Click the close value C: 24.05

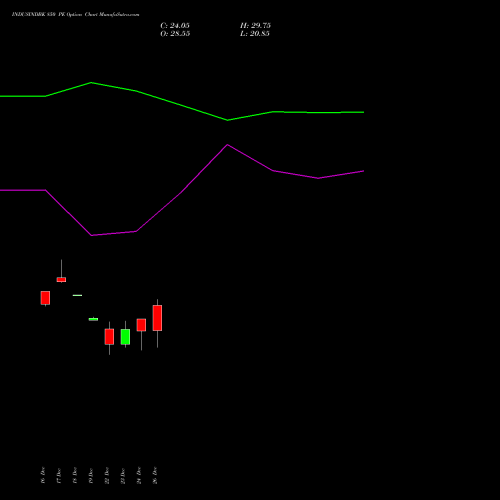175,26
